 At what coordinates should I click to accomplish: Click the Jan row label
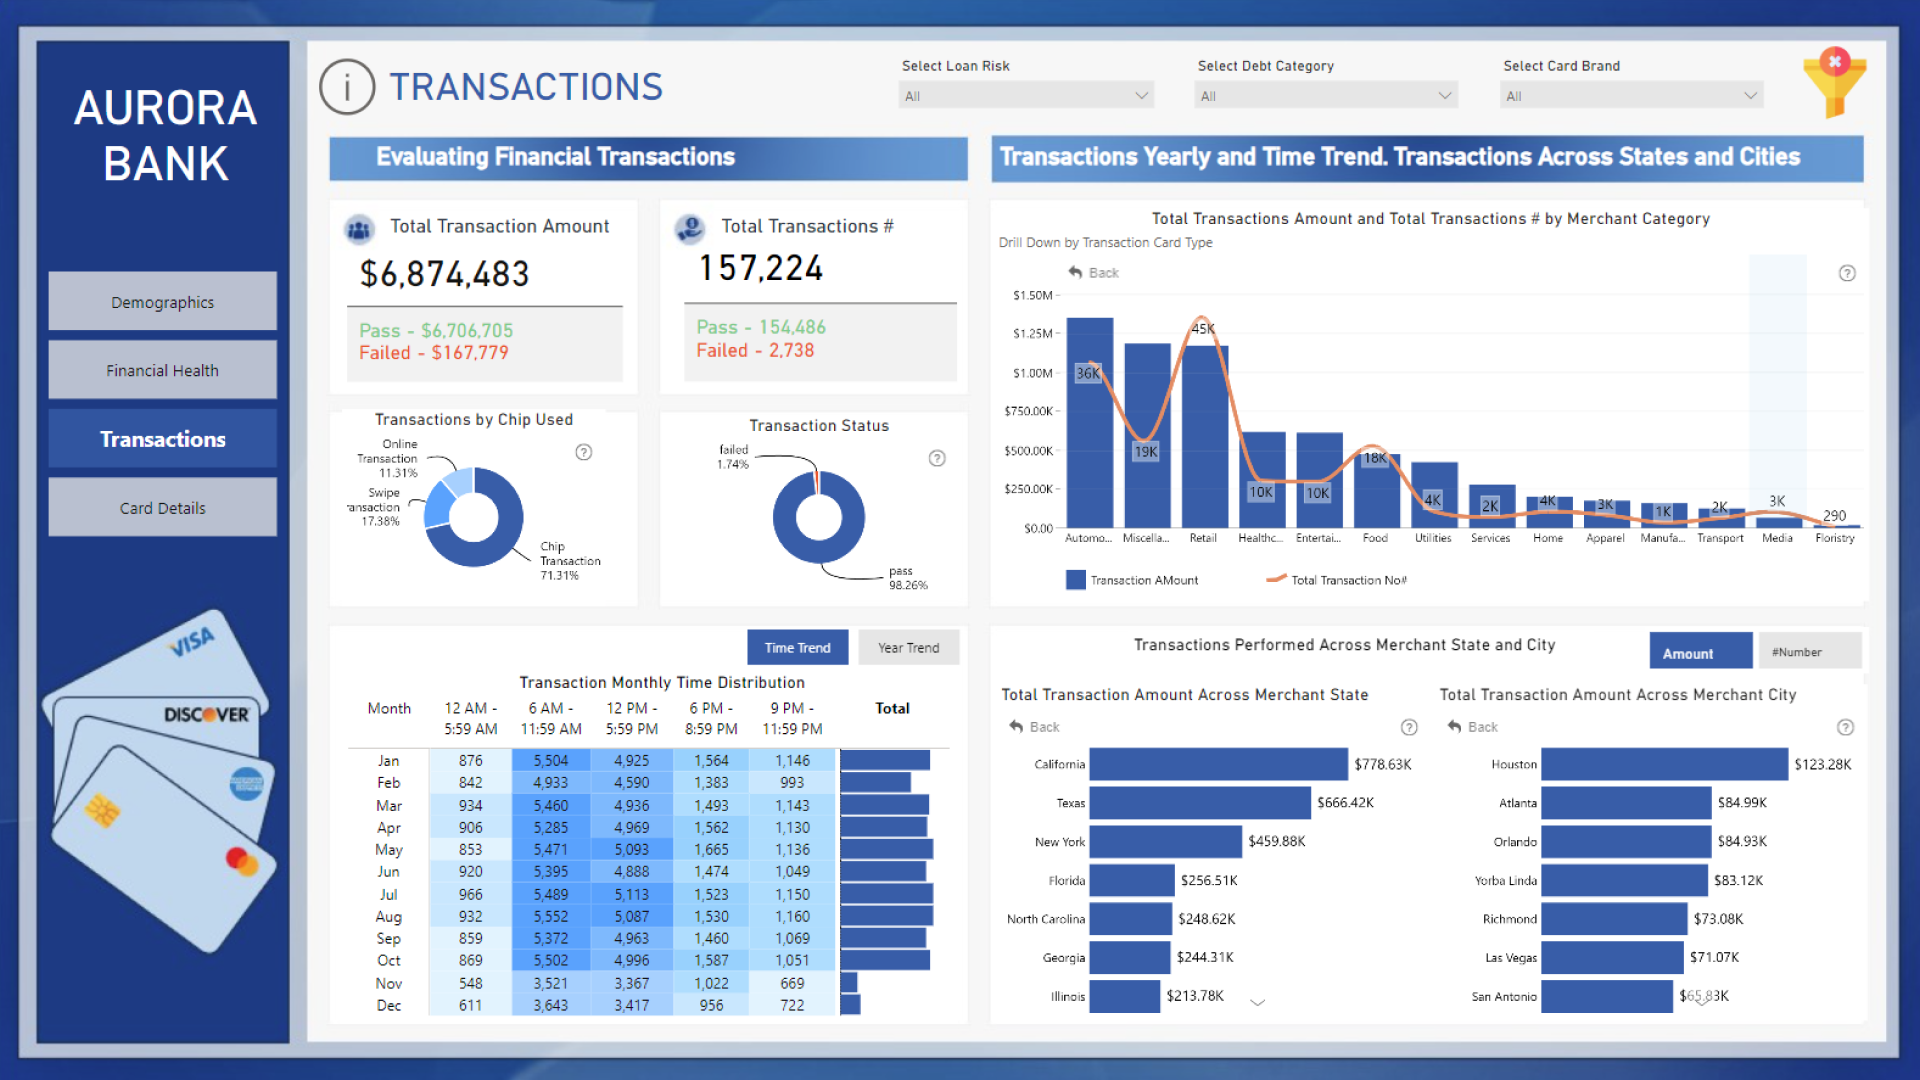[389, 761]
